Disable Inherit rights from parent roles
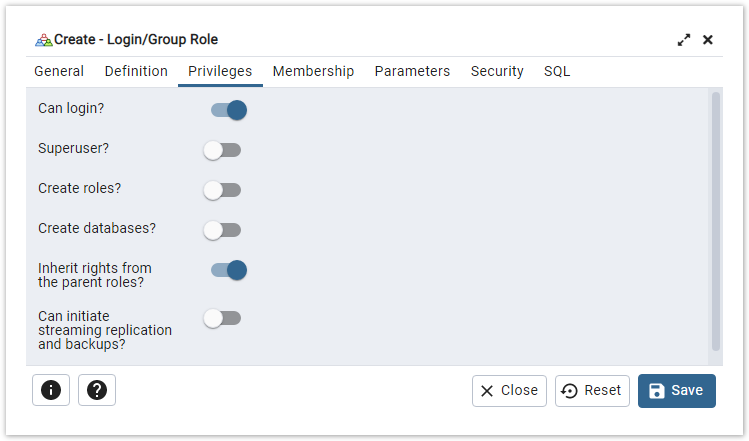The height and width of the screenshot is (441, 749). point(228,270)
